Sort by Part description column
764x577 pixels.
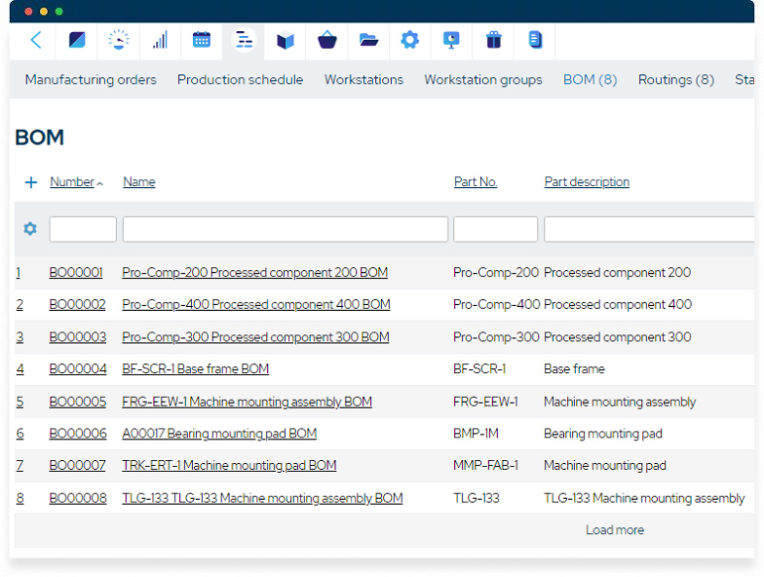[587, 182]
